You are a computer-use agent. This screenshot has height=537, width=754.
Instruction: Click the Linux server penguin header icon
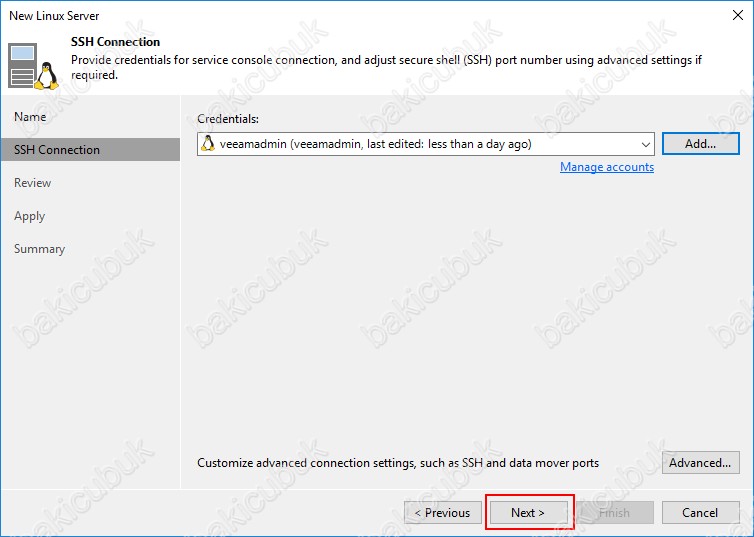(33, 66)
